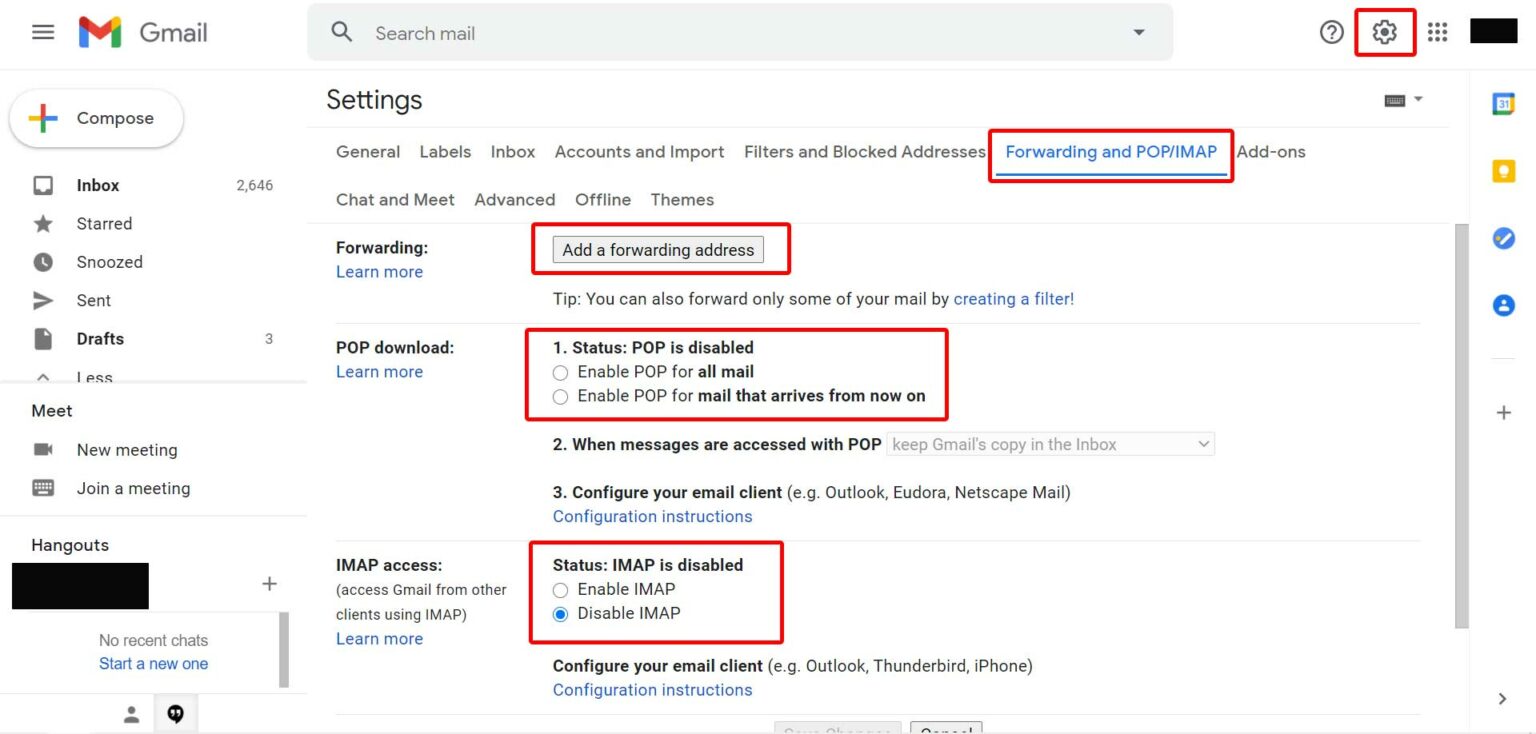Expand the right sidebar with the chevron

1502,698
